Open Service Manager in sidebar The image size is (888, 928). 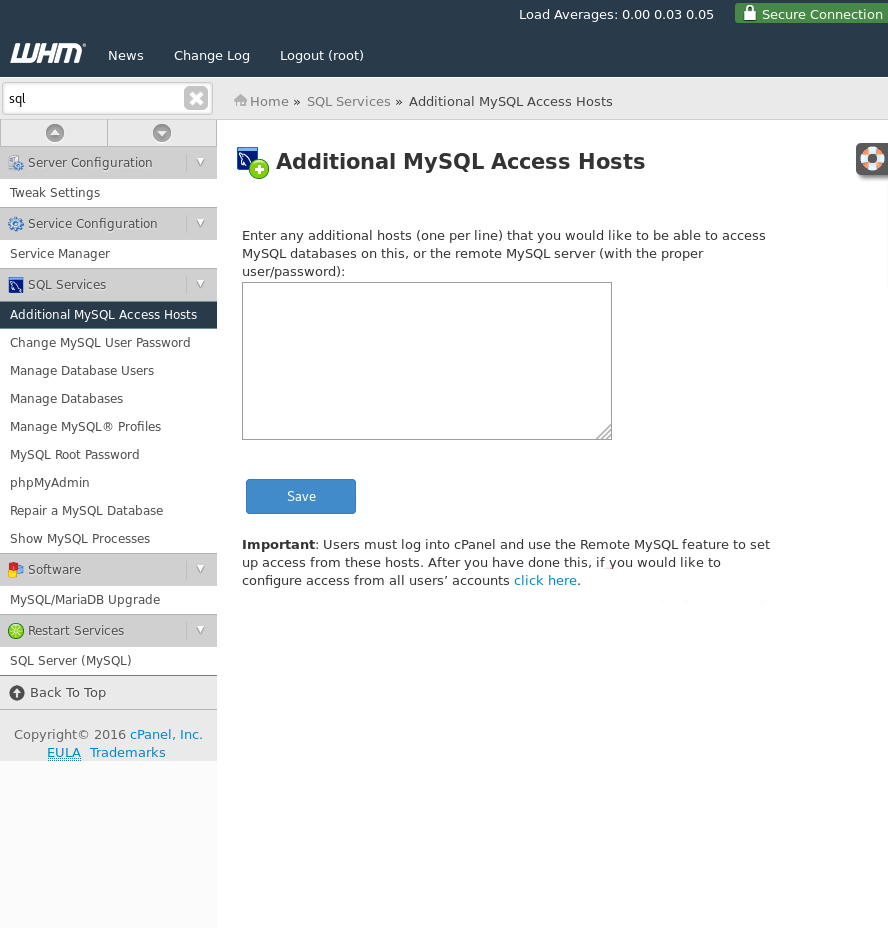[108, 254]
